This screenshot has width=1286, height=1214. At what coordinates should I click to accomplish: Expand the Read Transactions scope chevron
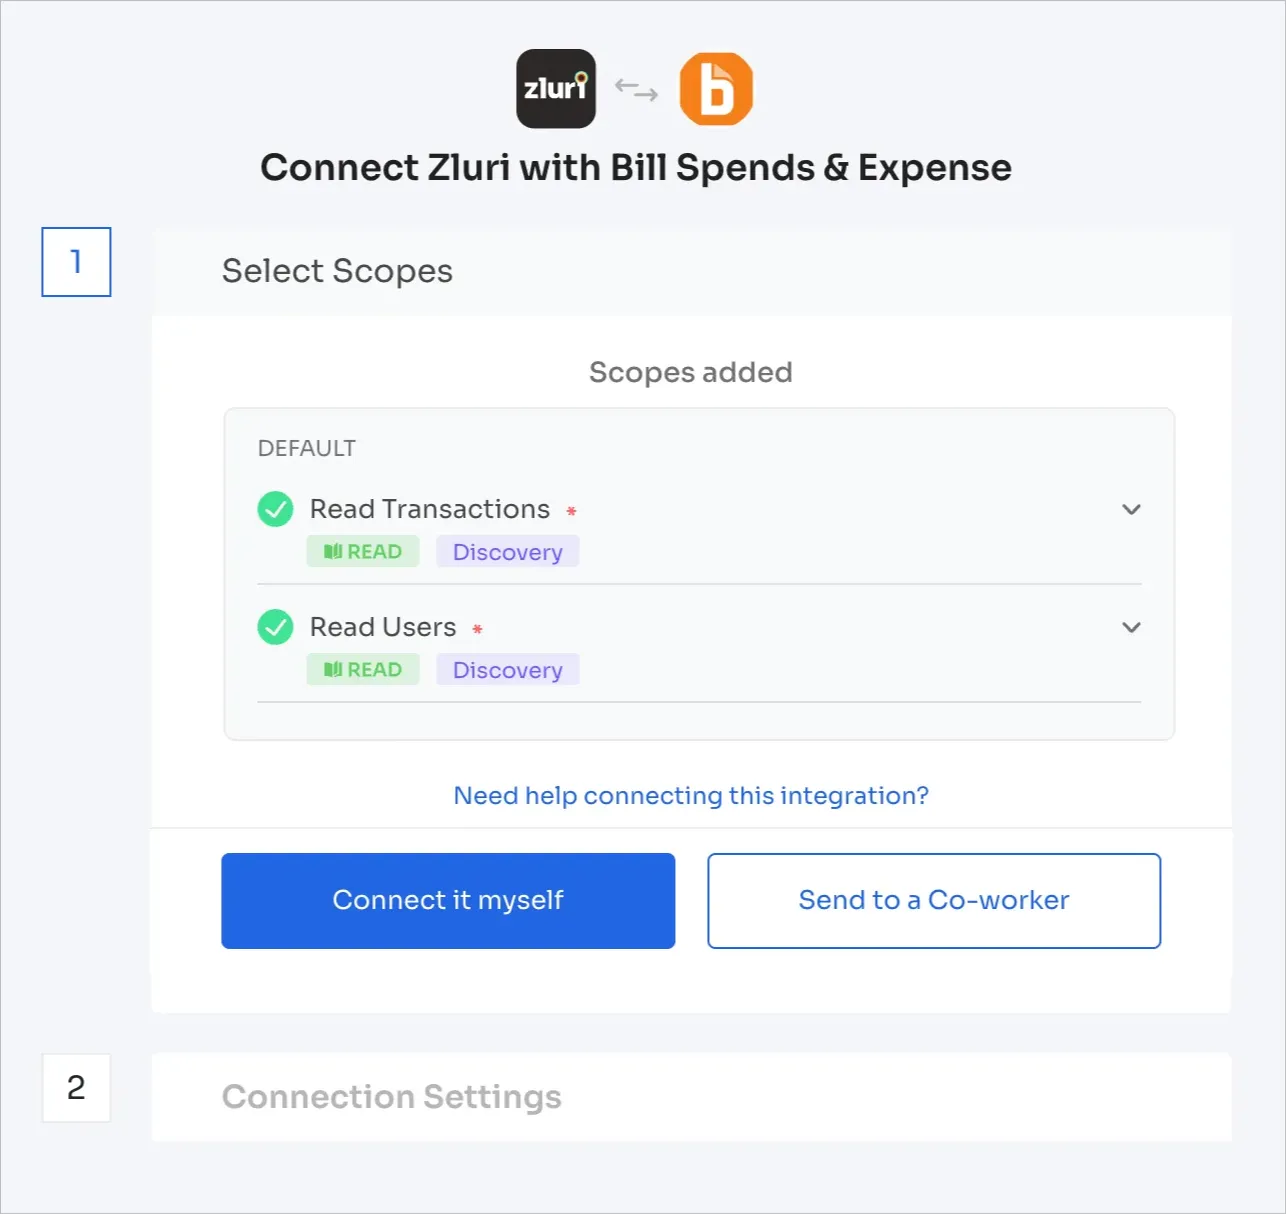[x=1131, y=509]
